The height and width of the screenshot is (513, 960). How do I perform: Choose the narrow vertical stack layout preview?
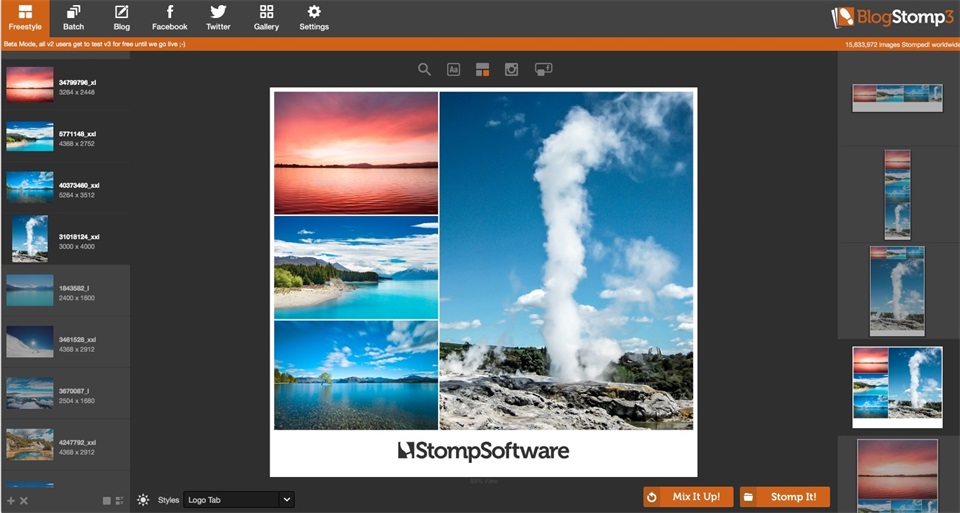click(898, 195)
